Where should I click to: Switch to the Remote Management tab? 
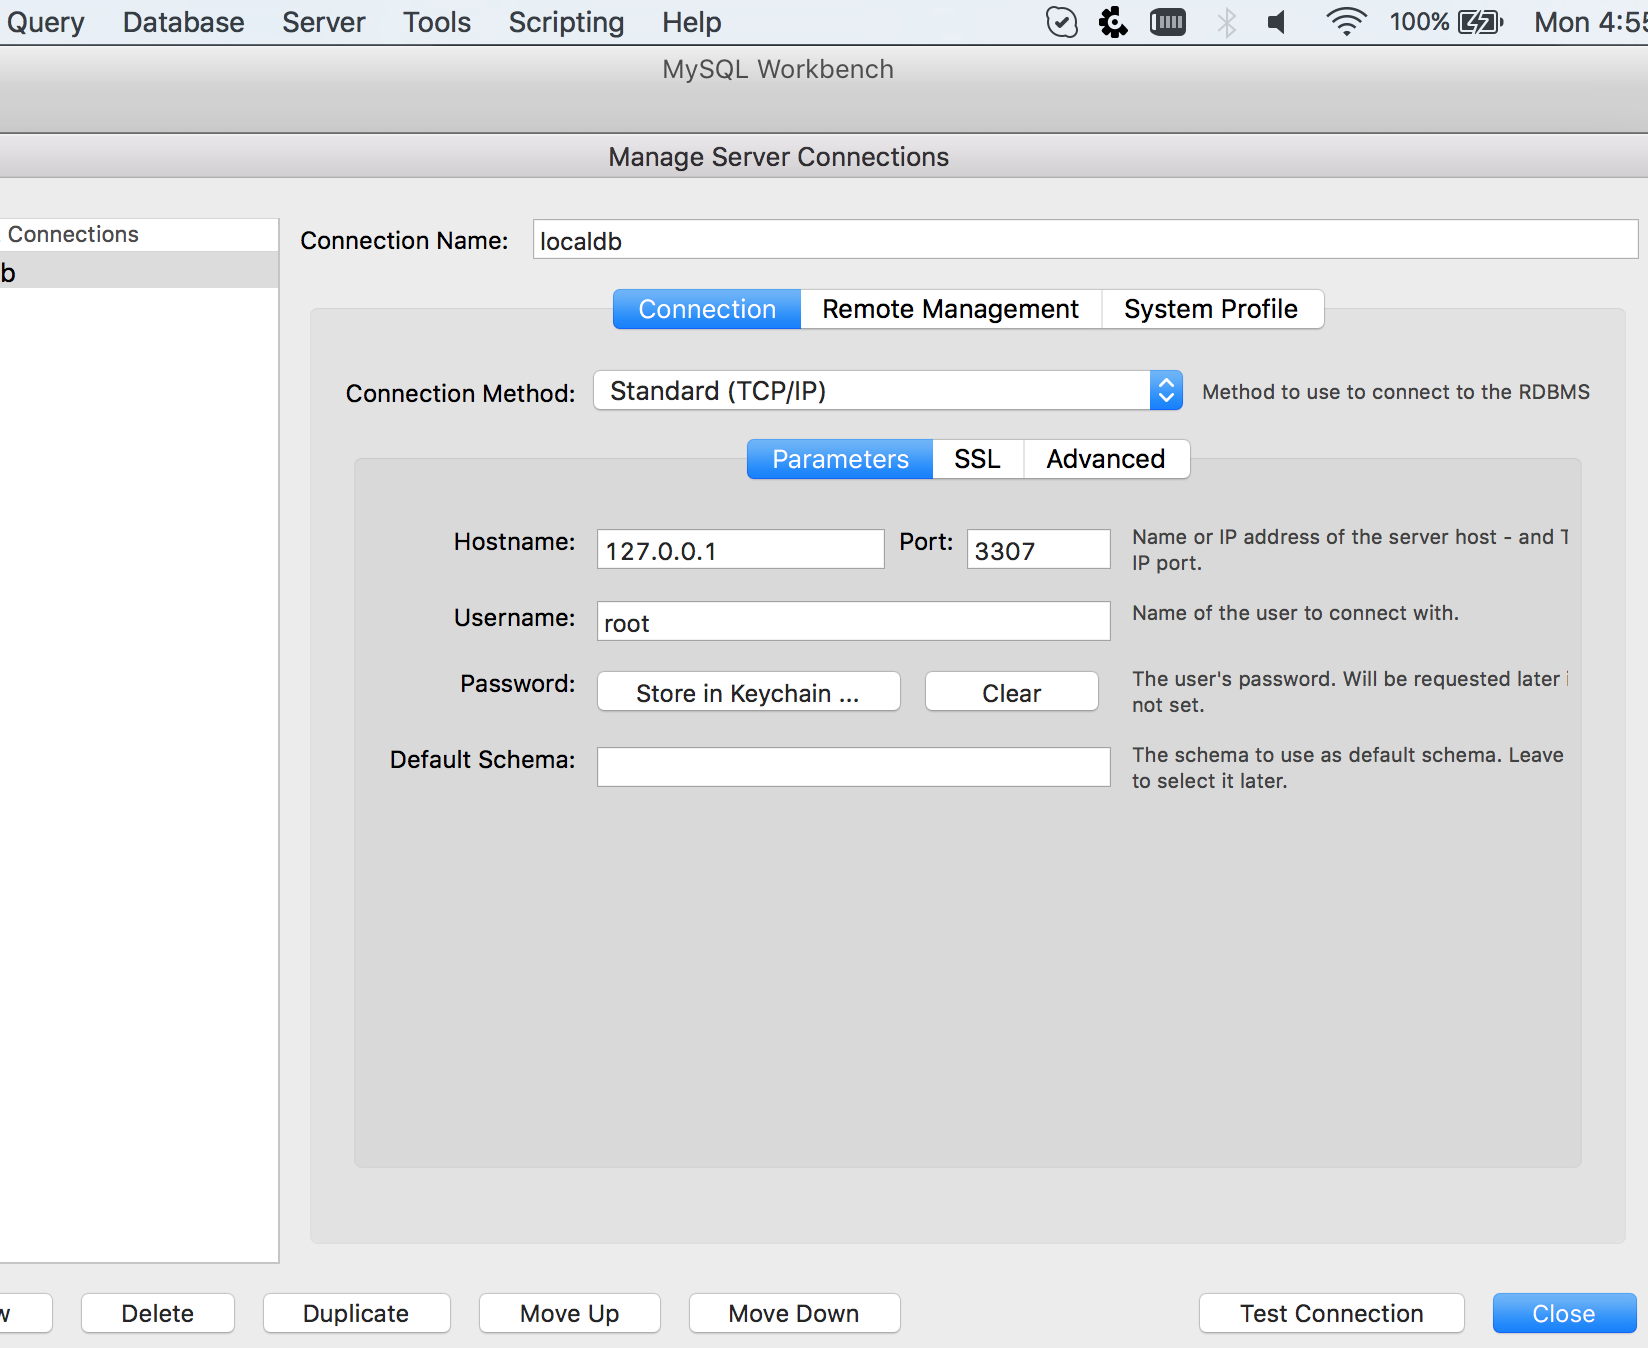pos(951,309)
